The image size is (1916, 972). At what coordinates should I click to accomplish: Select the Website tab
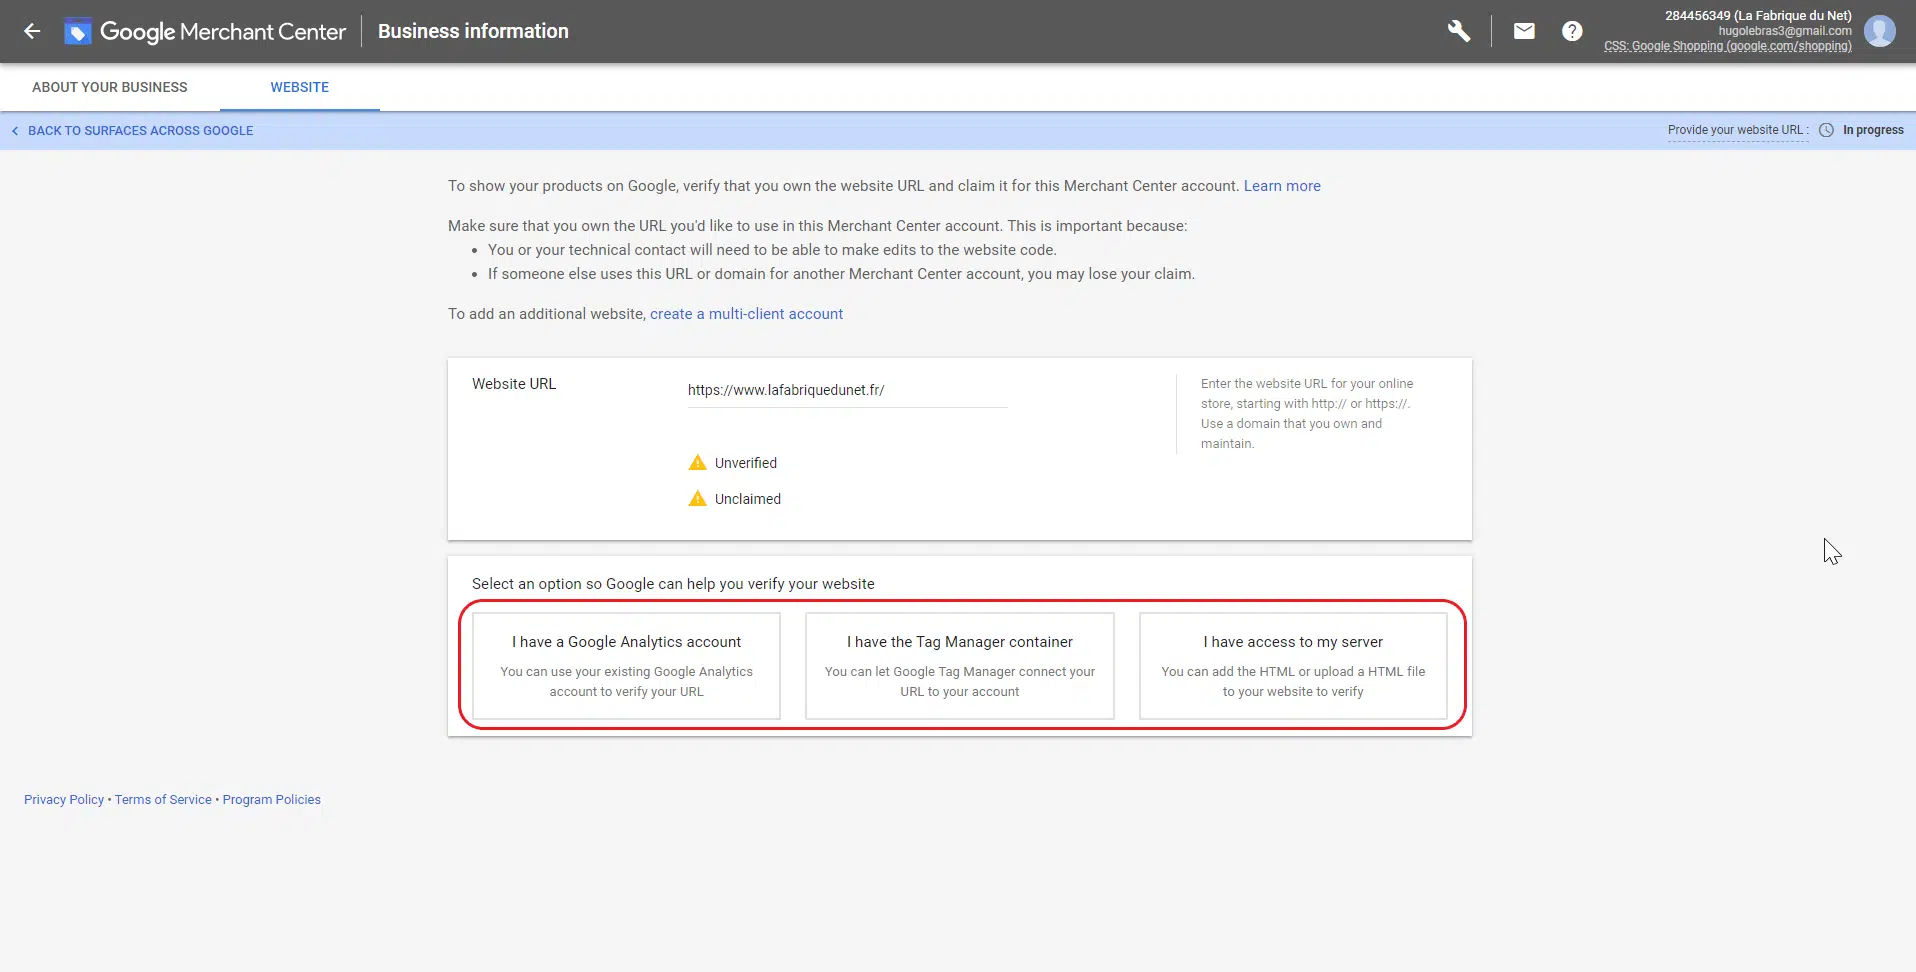(299, 87)
